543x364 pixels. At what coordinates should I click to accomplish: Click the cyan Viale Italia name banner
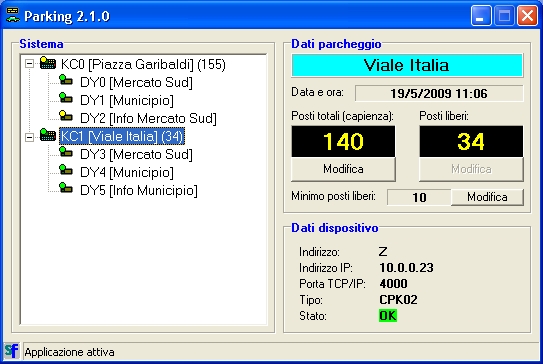point(407,65)
